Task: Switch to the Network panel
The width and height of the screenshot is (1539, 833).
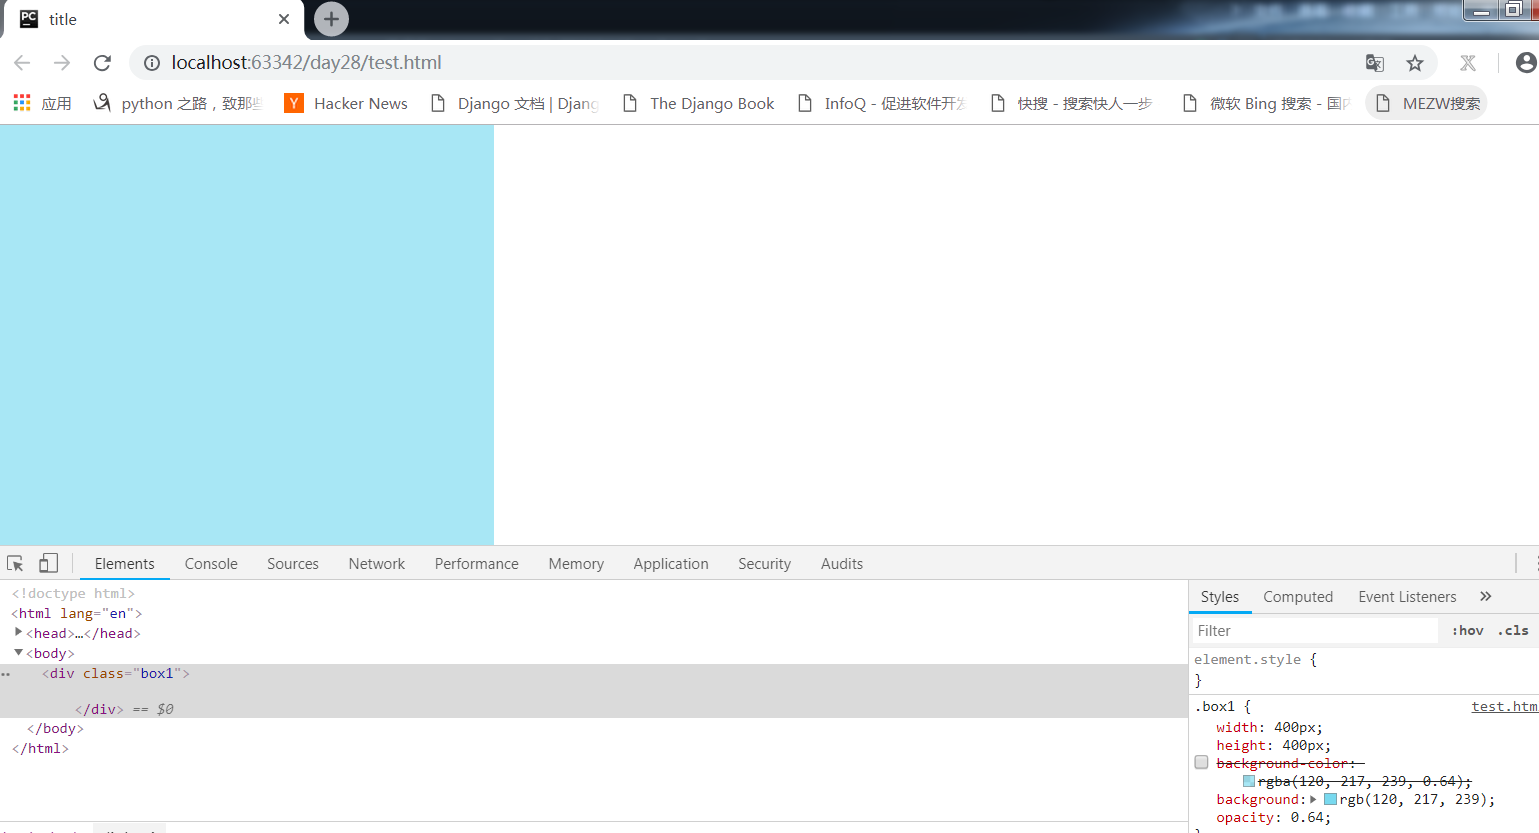Action: point(377,564)
